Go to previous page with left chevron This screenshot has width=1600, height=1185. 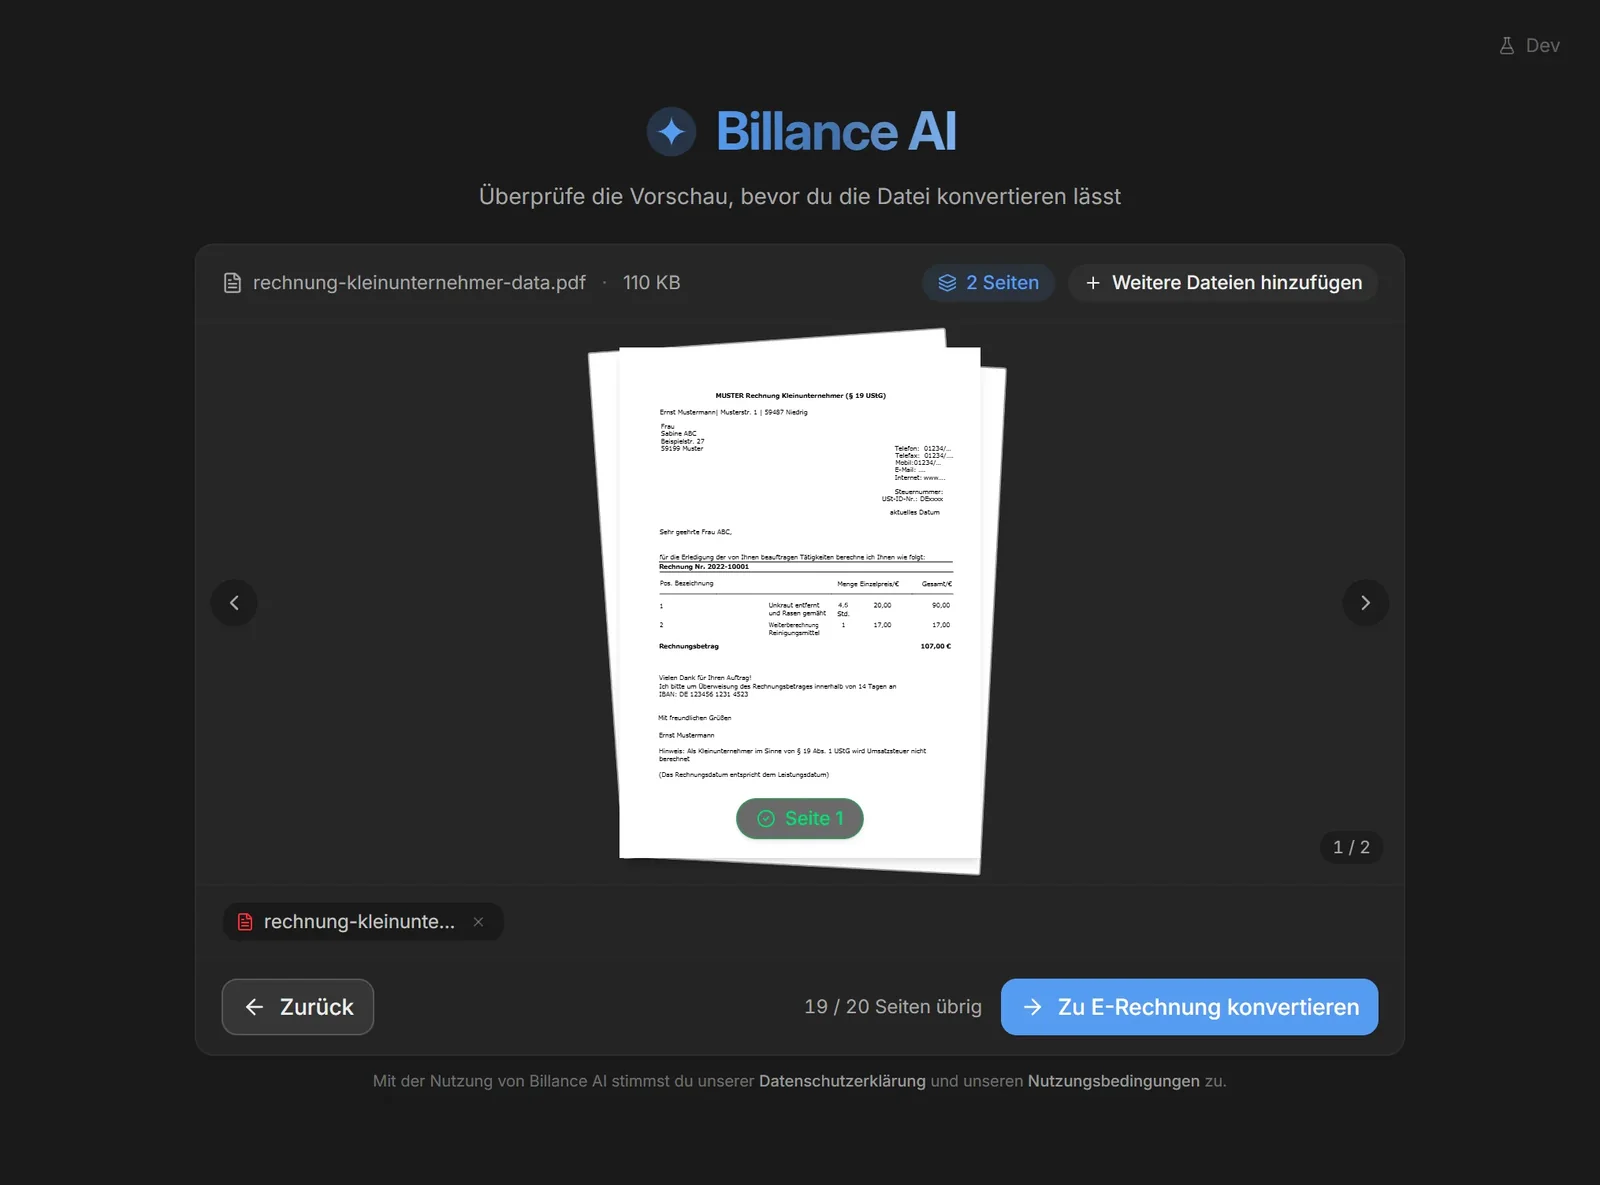click(x=234, y=603)
